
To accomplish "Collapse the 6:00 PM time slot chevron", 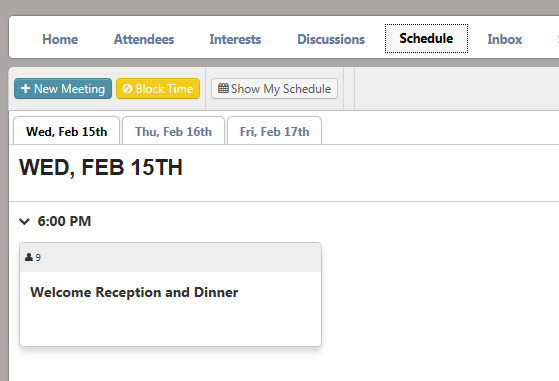I will pyautogui.click(x=24, y=221).
